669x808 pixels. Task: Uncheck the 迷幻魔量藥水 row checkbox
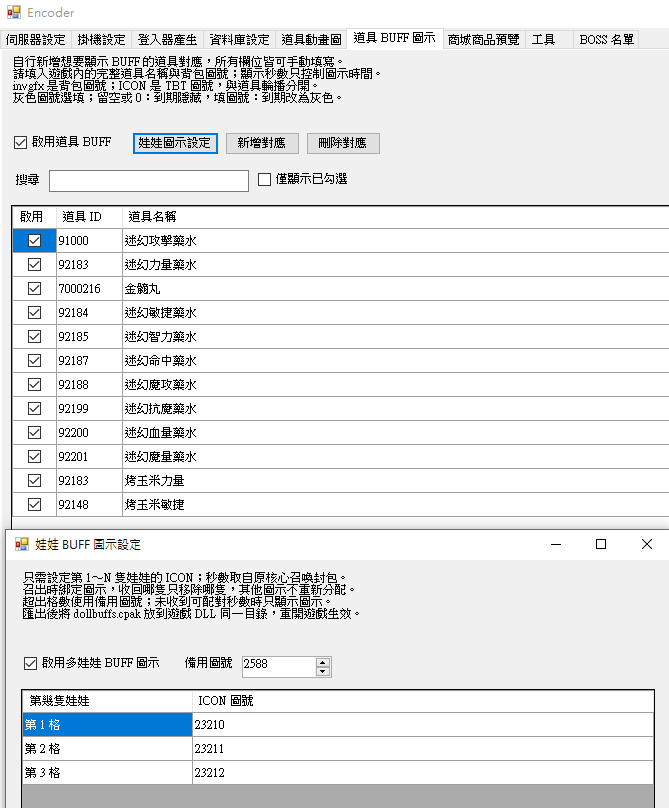pos(35,457)
